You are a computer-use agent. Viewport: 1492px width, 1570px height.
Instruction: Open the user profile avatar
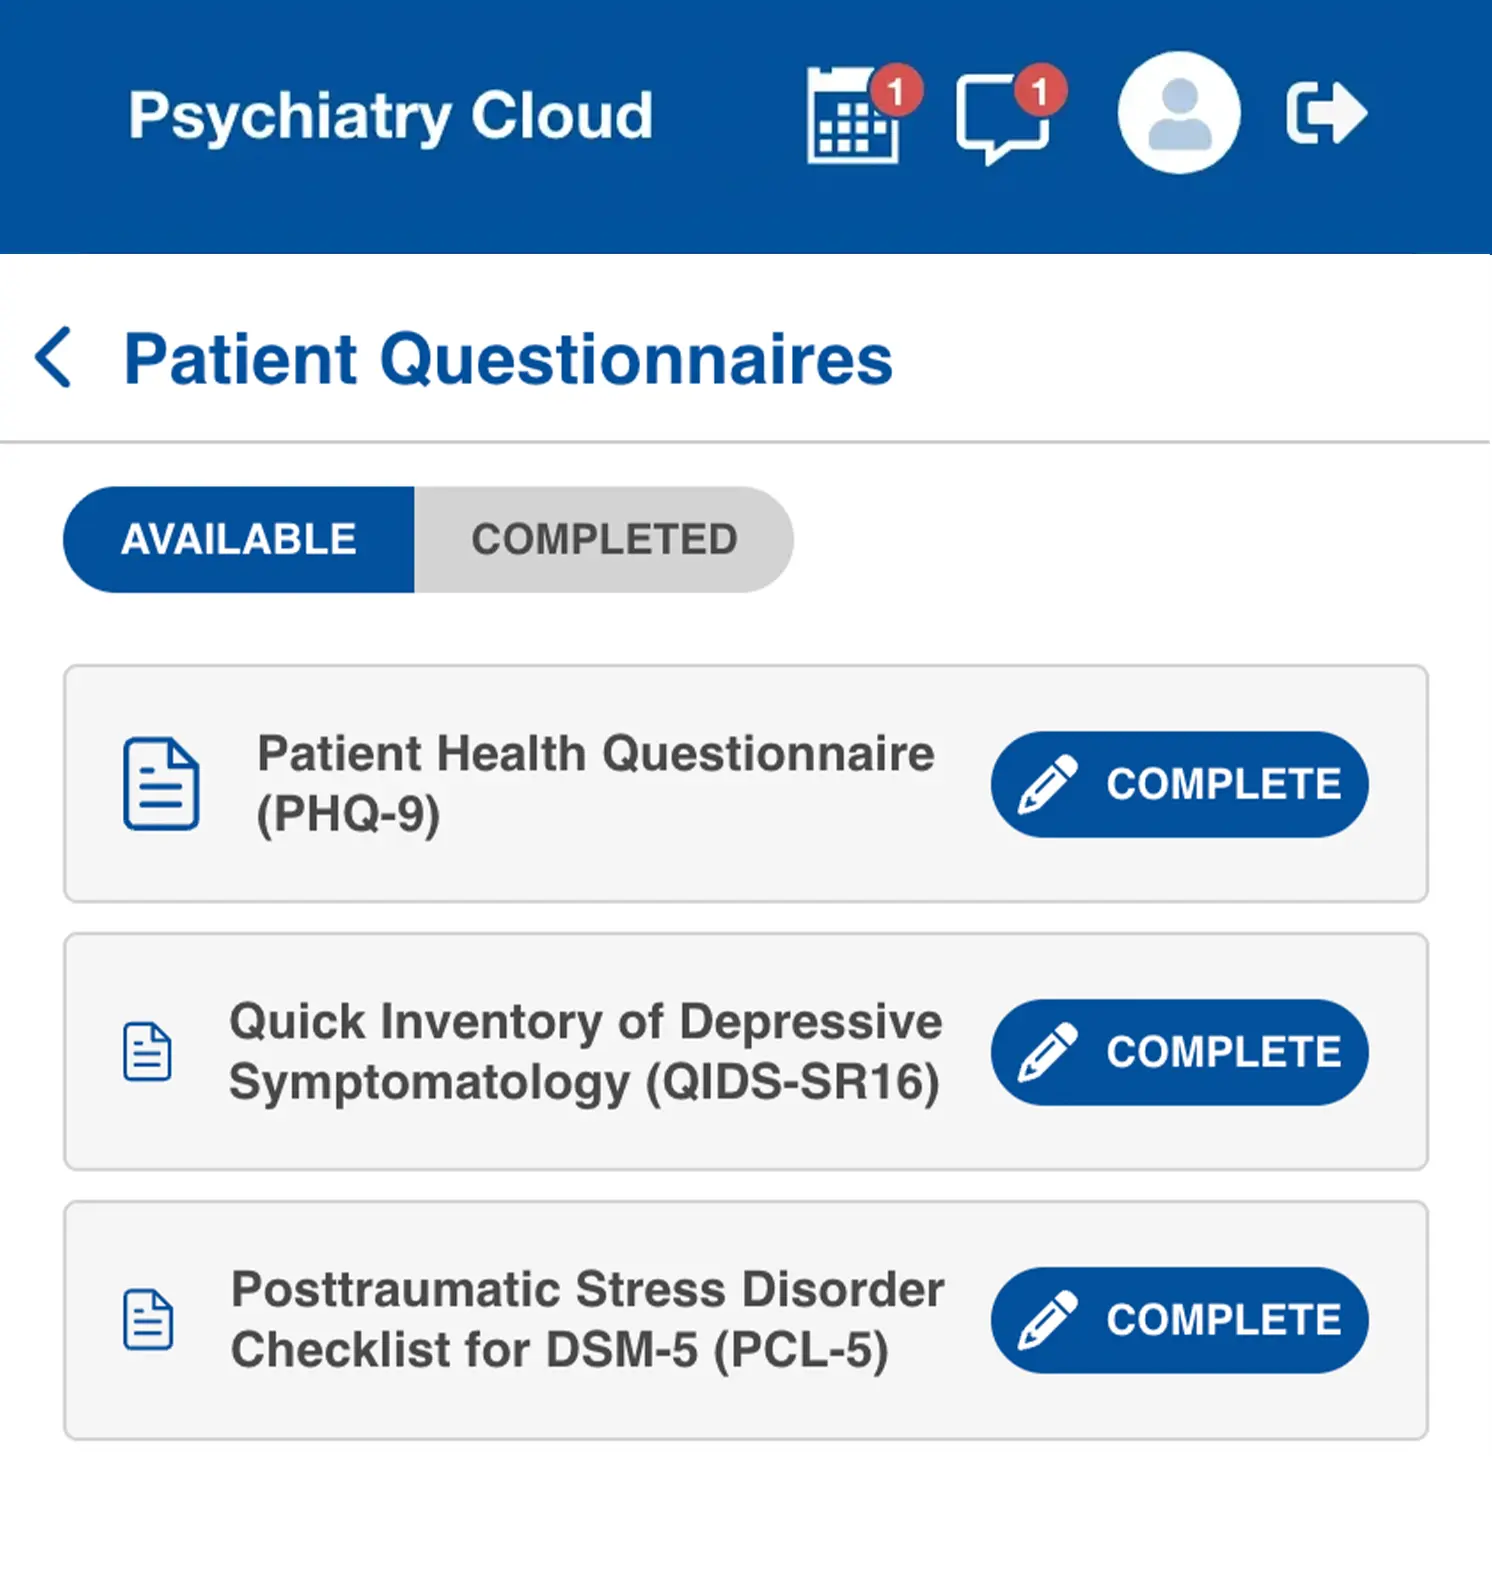[1179, 113]
